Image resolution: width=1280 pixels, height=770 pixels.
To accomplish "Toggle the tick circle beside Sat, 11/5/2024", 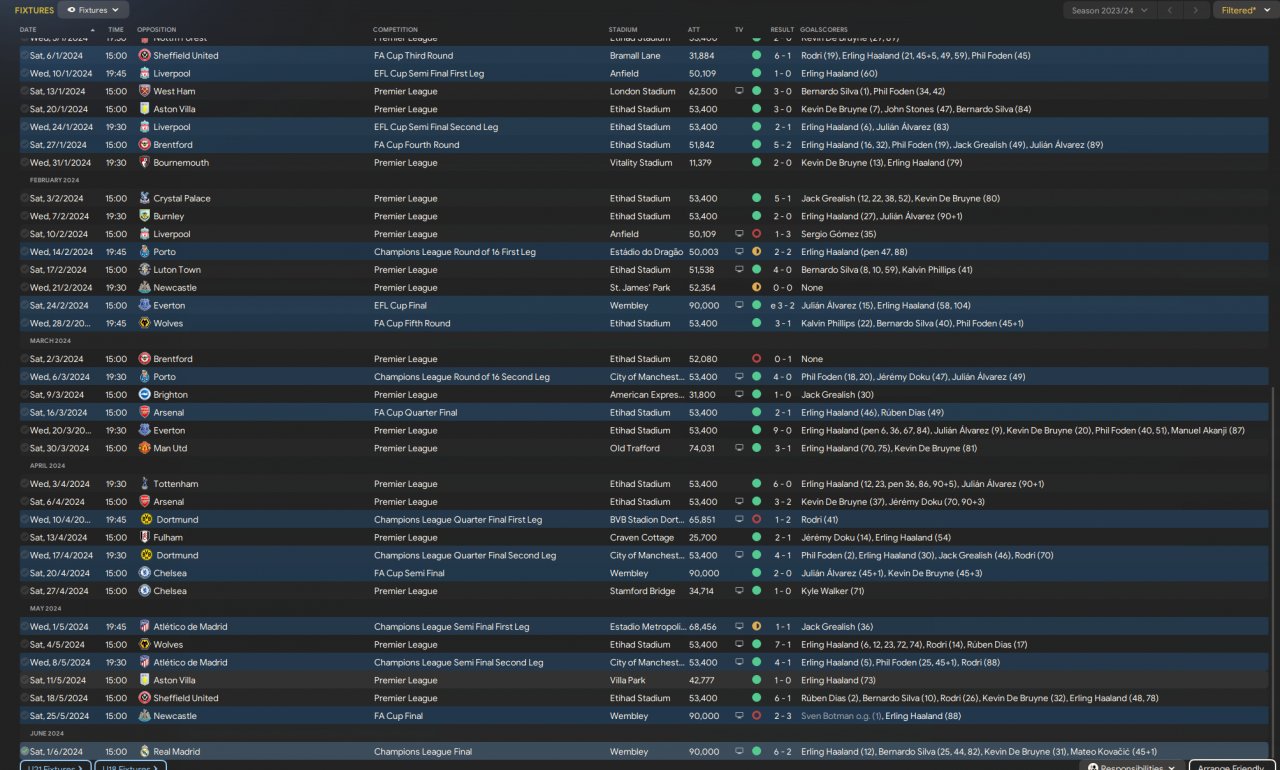I will click(25, 681).
